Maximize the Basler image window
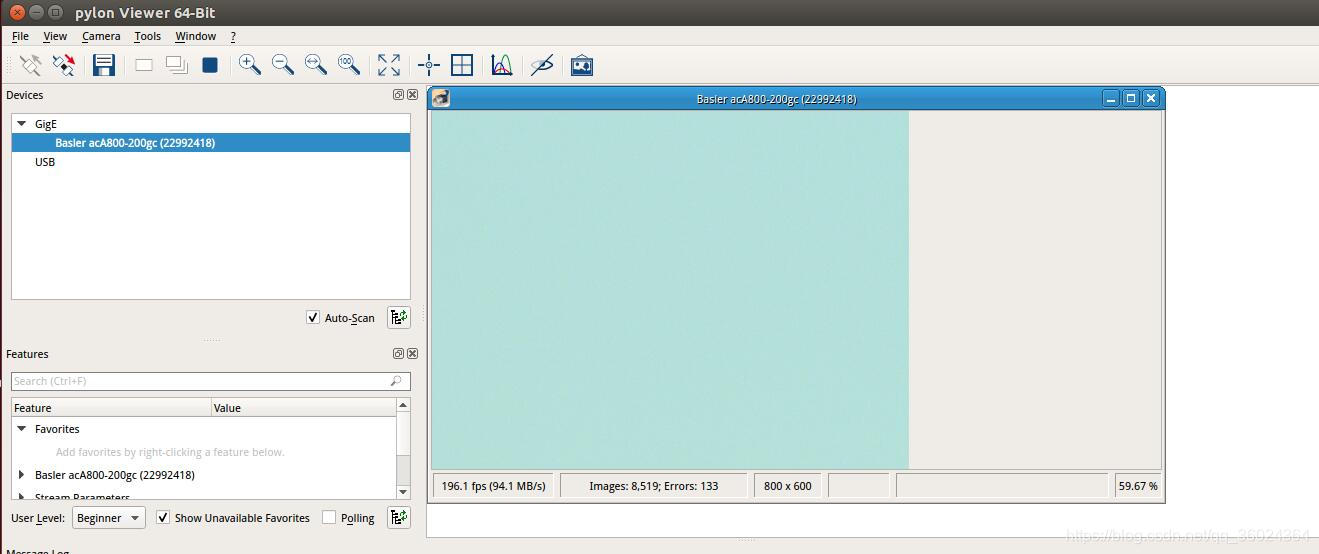Screen dimensions: 1319x554 pyautogui.click(x=1131, y=98)
